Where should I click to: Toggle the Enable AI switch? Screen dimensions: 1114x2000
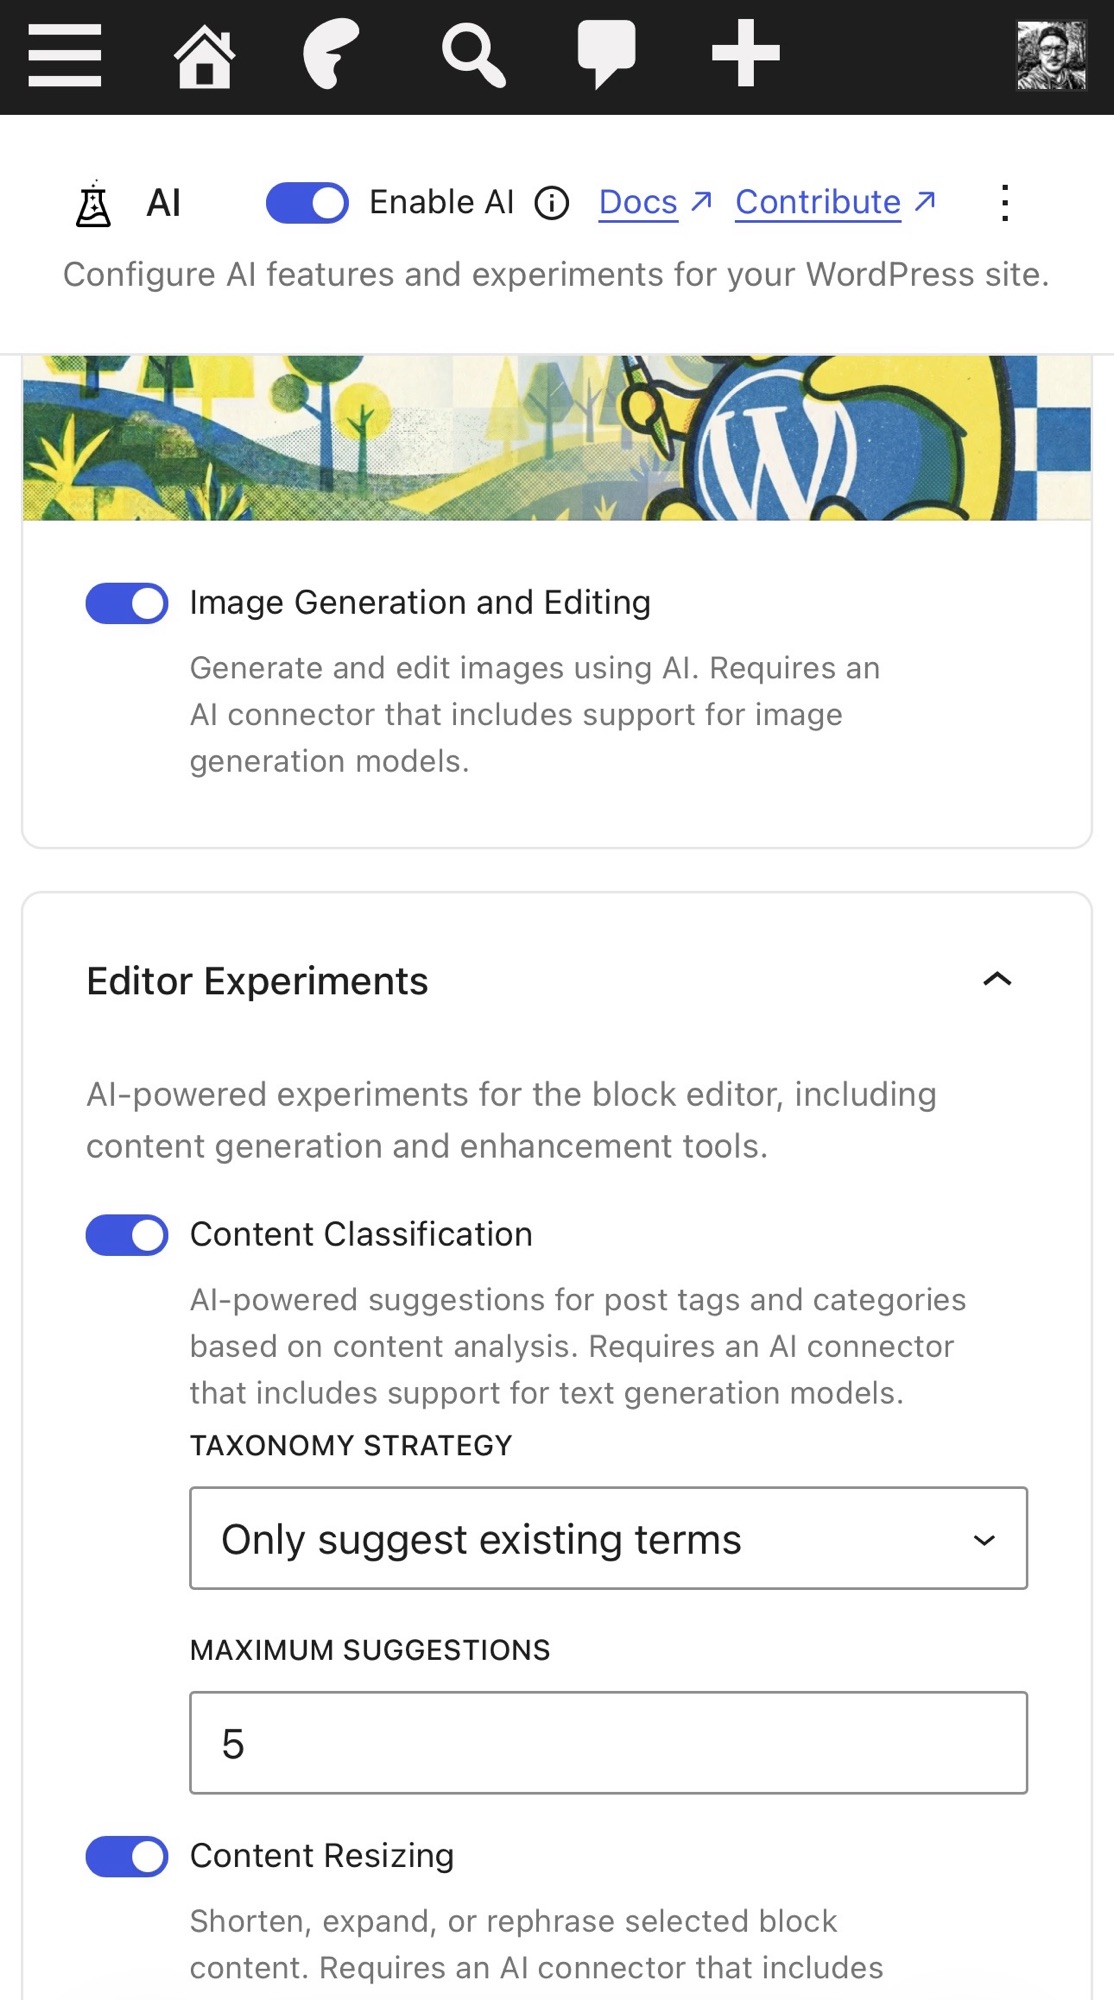pos(307,203)
